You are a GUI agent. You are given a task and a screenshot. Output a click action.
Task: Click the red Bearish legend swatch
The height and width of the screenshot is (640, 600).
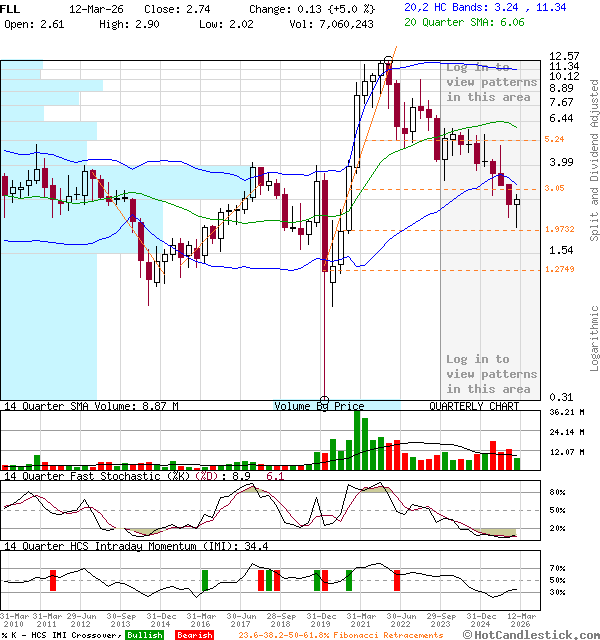(x=194, y=635)
